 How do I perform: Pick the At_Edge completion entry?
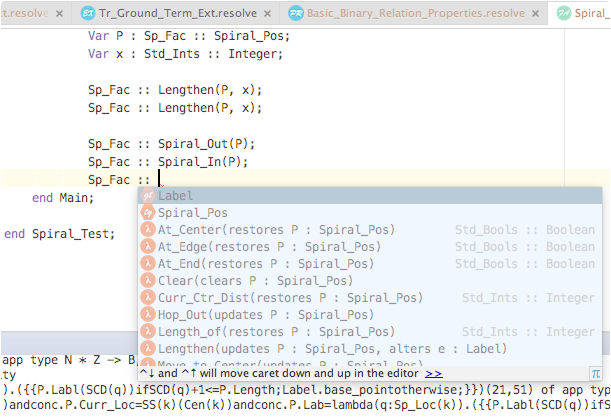coord(370,247)
